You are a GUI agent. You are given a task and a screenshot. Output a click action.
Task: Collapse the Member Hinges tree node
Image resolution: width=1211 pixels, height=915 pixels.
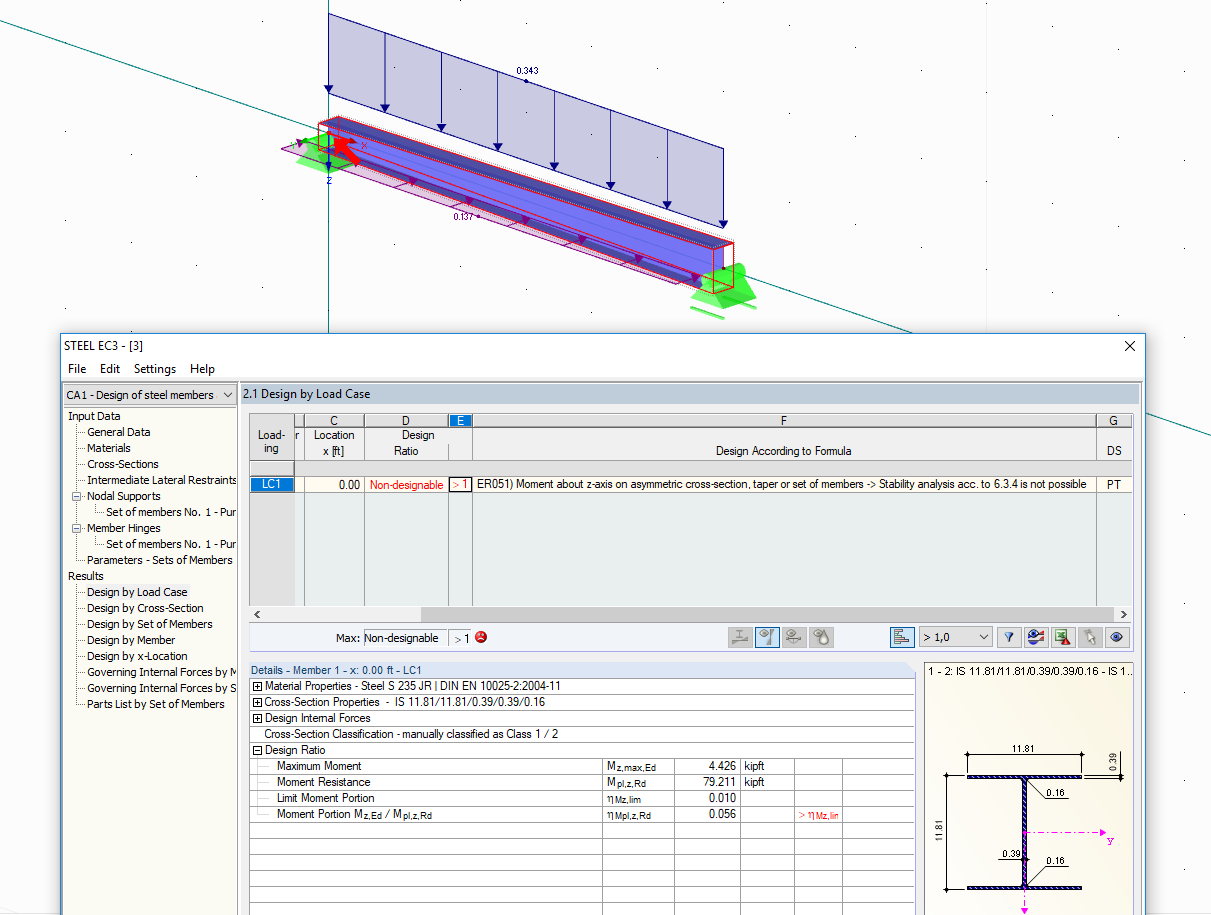[77, 528]
